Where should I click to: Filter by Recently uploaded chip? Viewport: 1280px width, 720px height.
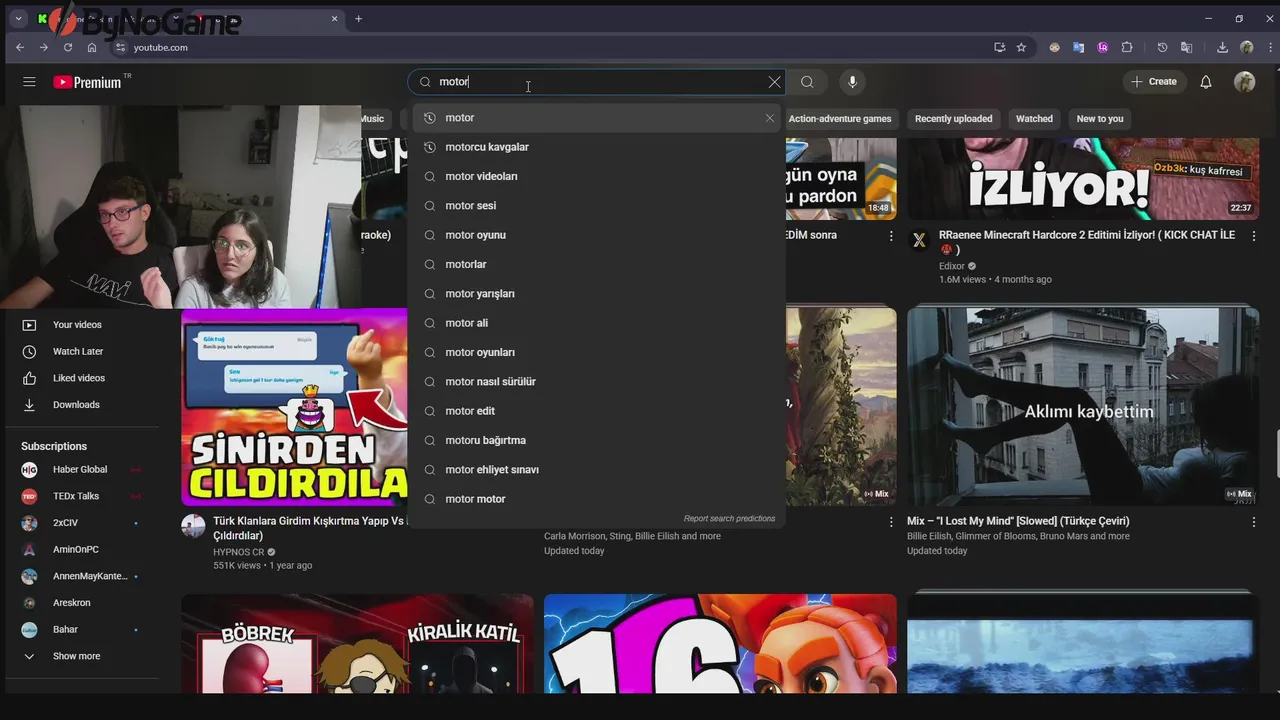(x=953, y=119)
